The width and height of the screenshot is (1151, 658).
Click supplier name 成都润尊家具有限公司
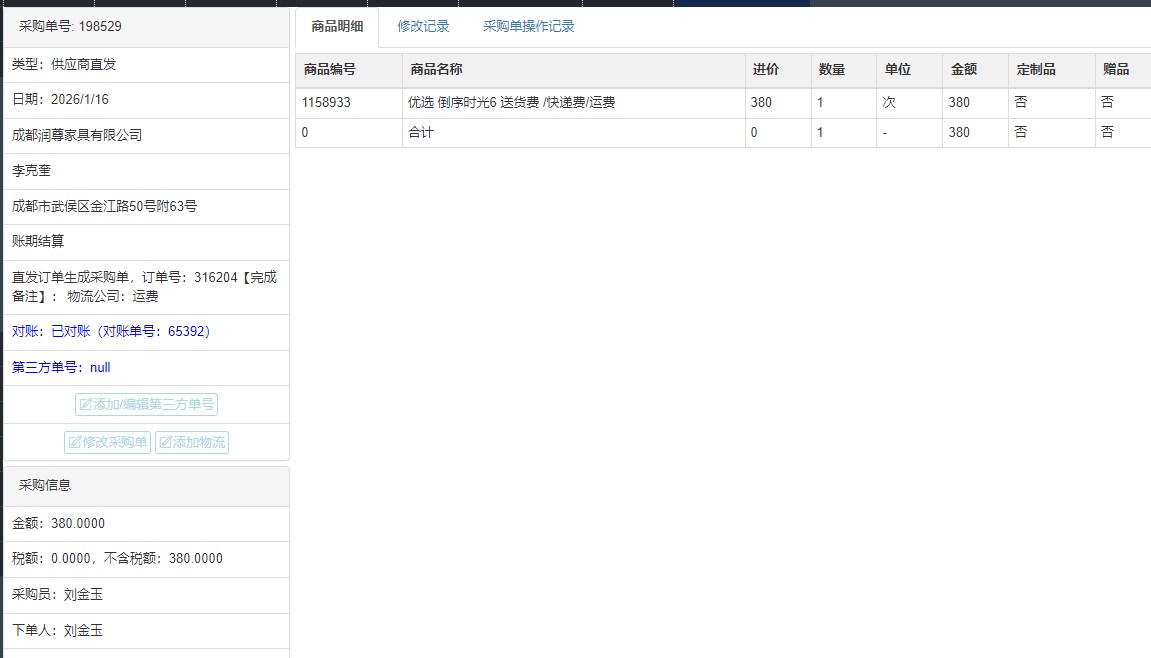[77, 135]
